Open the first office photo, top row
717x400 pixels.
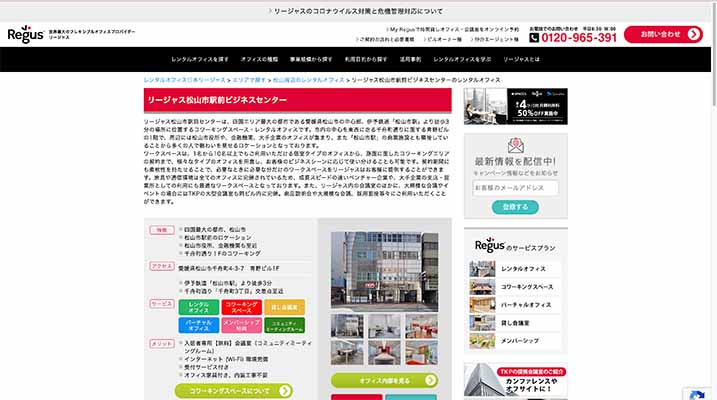[348, 326]
